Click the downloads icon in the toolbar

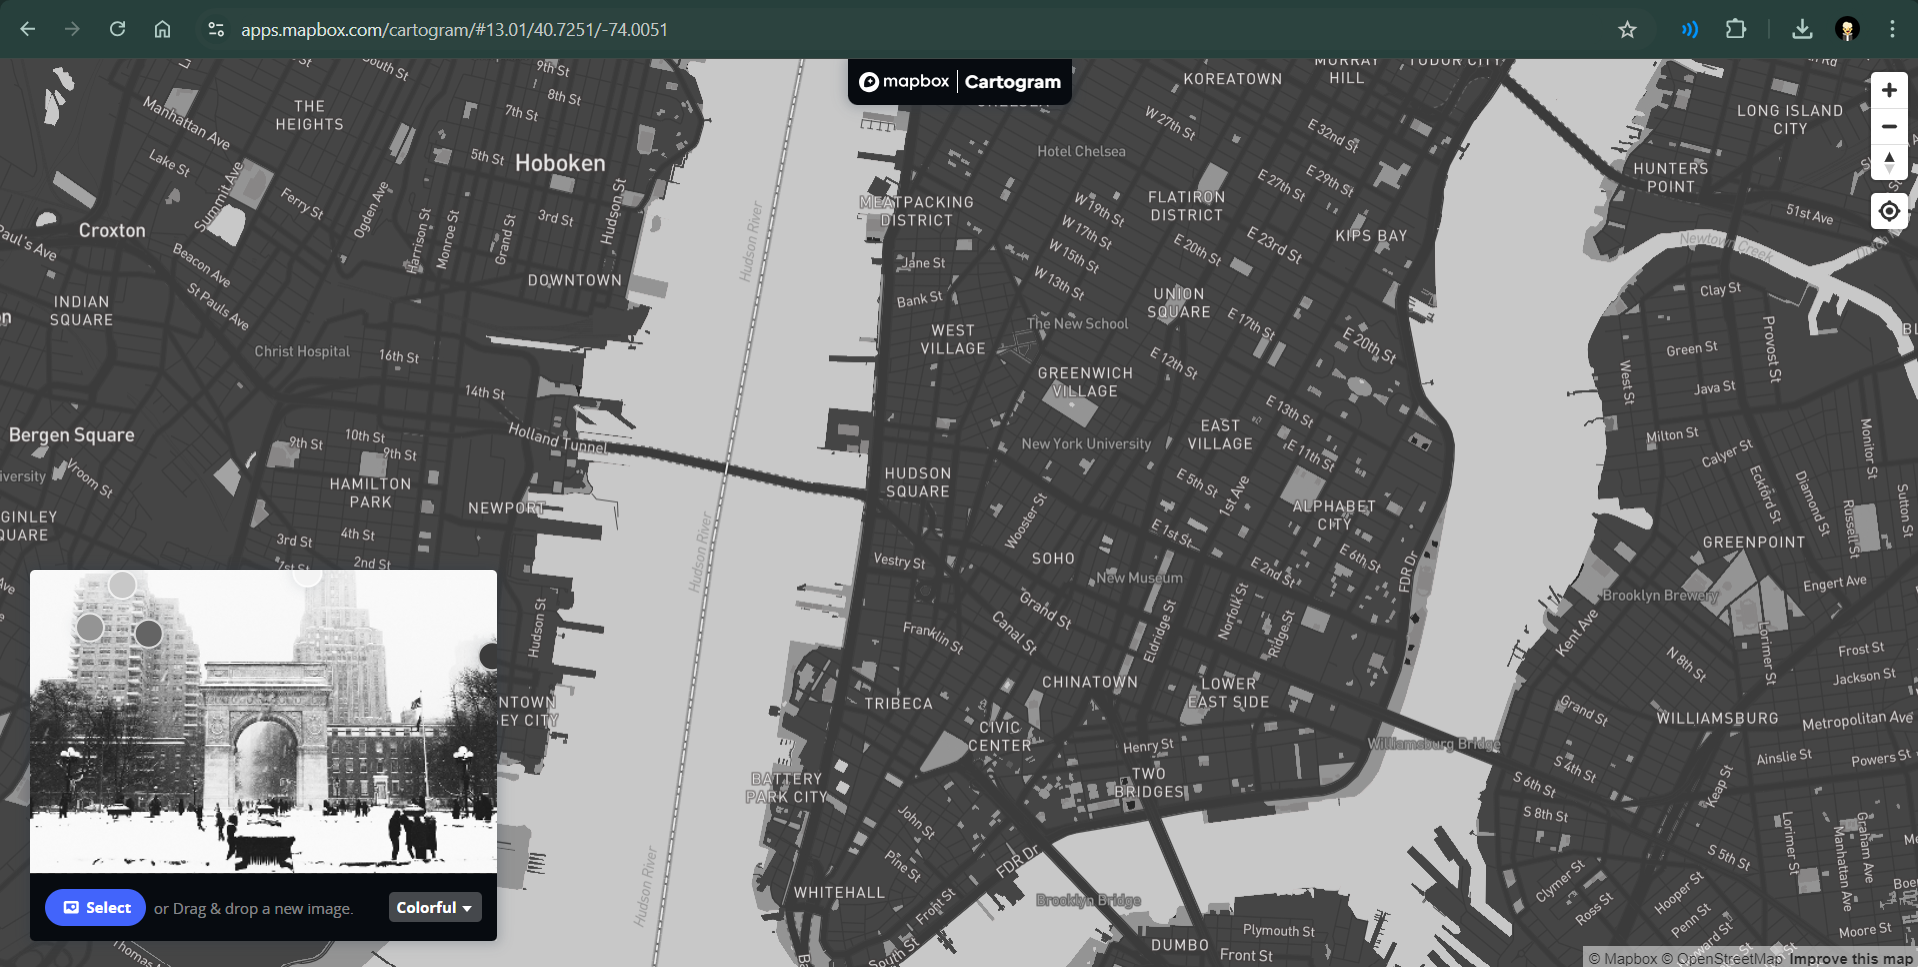(1802, 29)
